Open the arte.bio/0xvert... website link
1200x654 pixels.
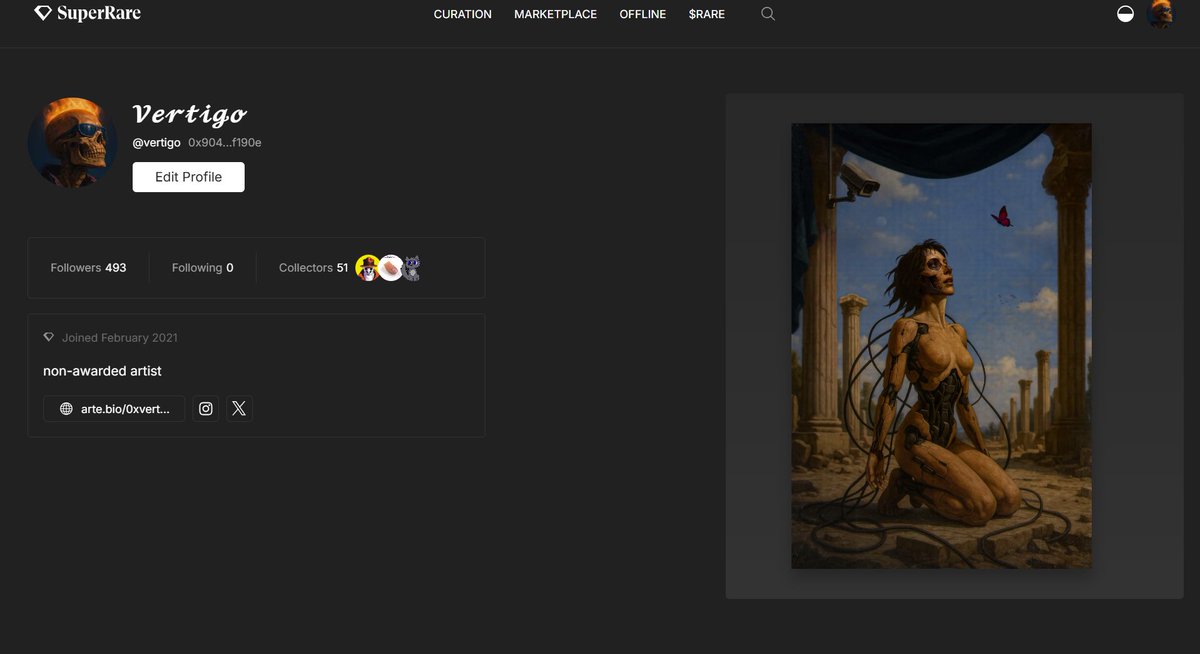[114, 409]
